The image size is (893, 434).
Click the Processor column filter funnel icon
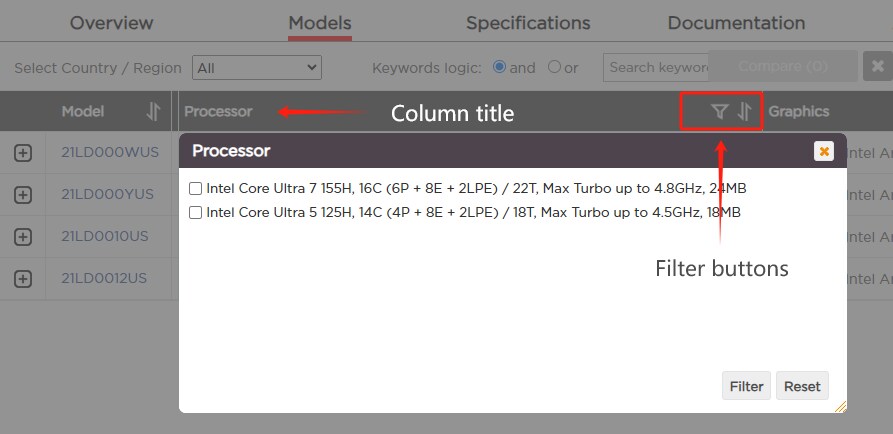tap(719, 112)
